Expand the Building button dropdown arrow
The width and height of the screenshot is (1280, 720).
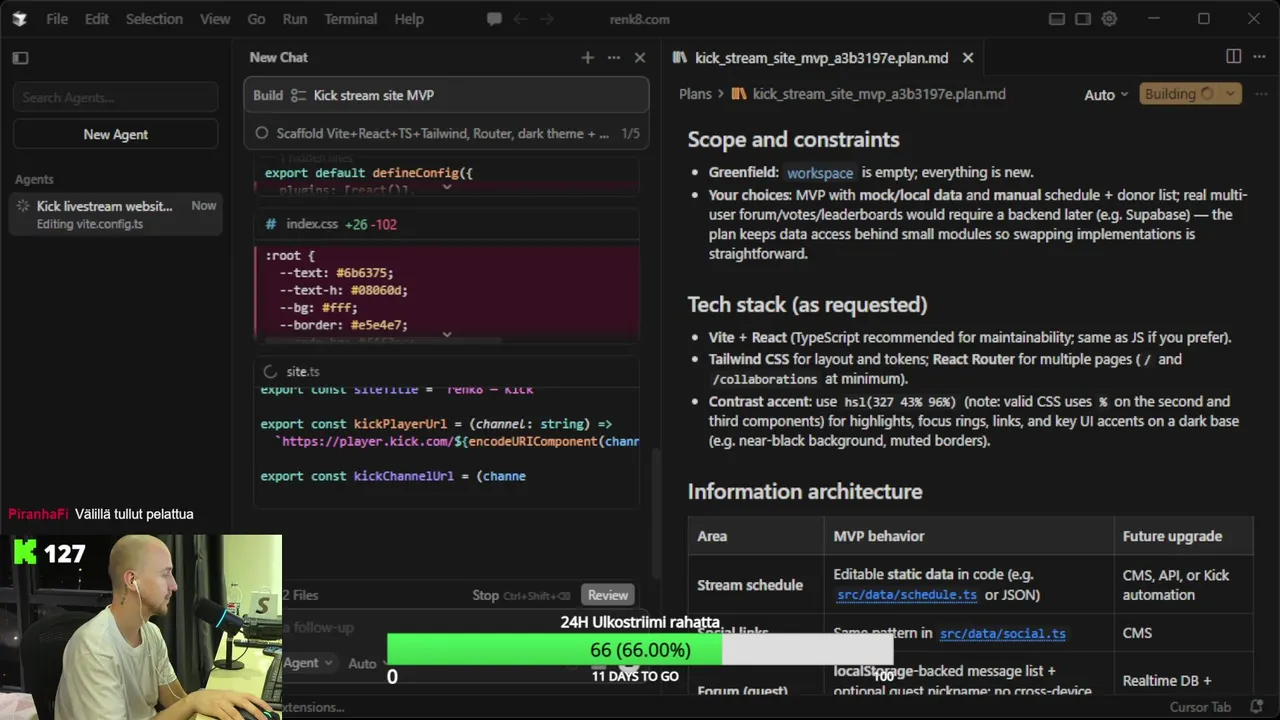(1230, 94)
